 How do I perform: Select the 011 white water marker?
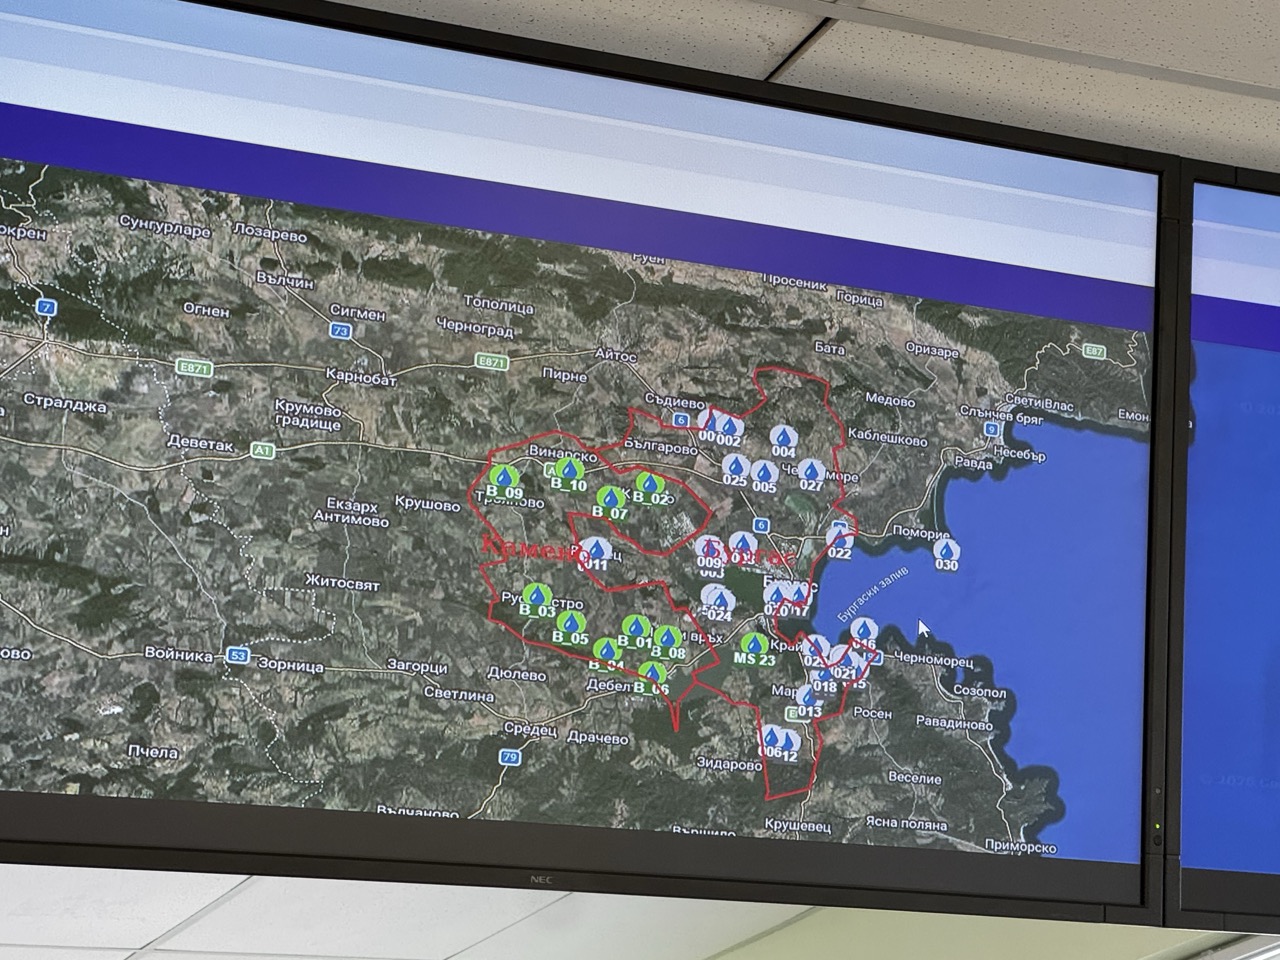tap(596, 549)
